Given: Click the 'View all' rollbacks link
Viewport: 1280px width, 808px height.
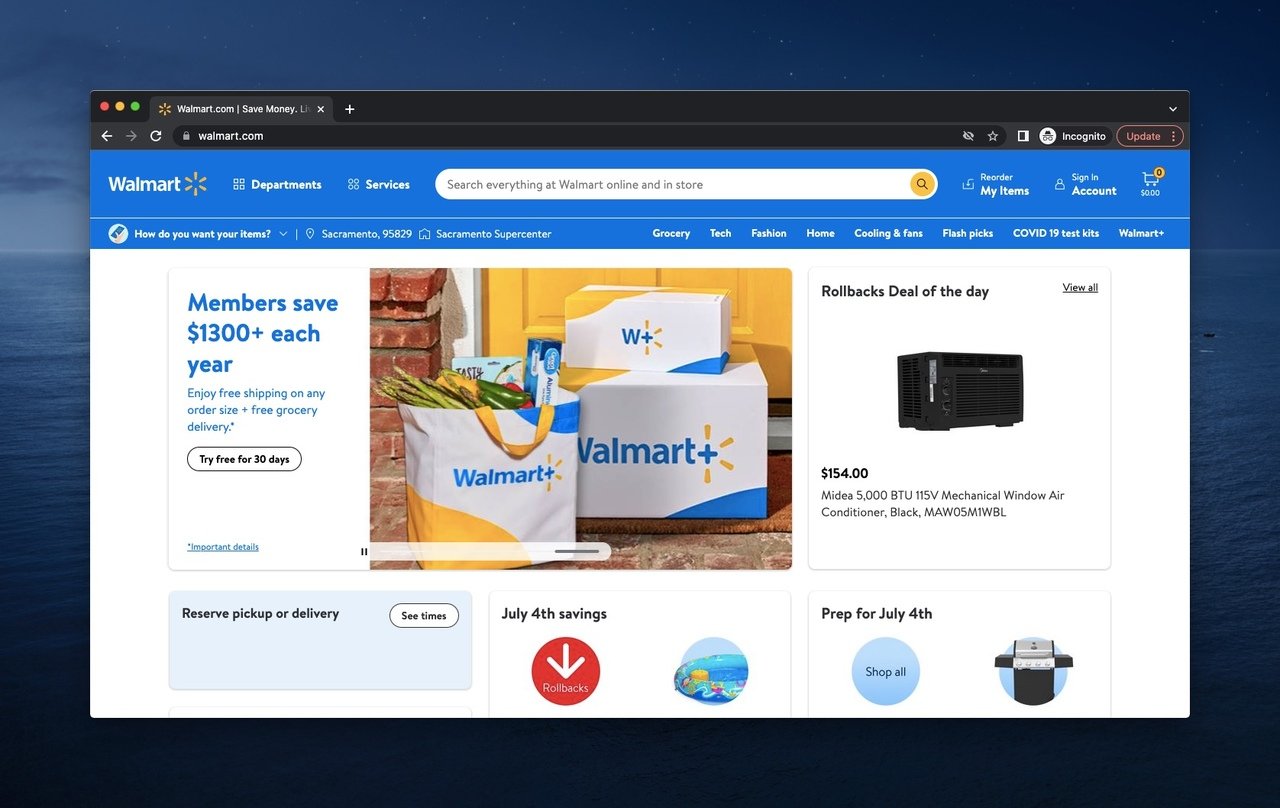Looking at the screenshot, I should (1079, 288).
